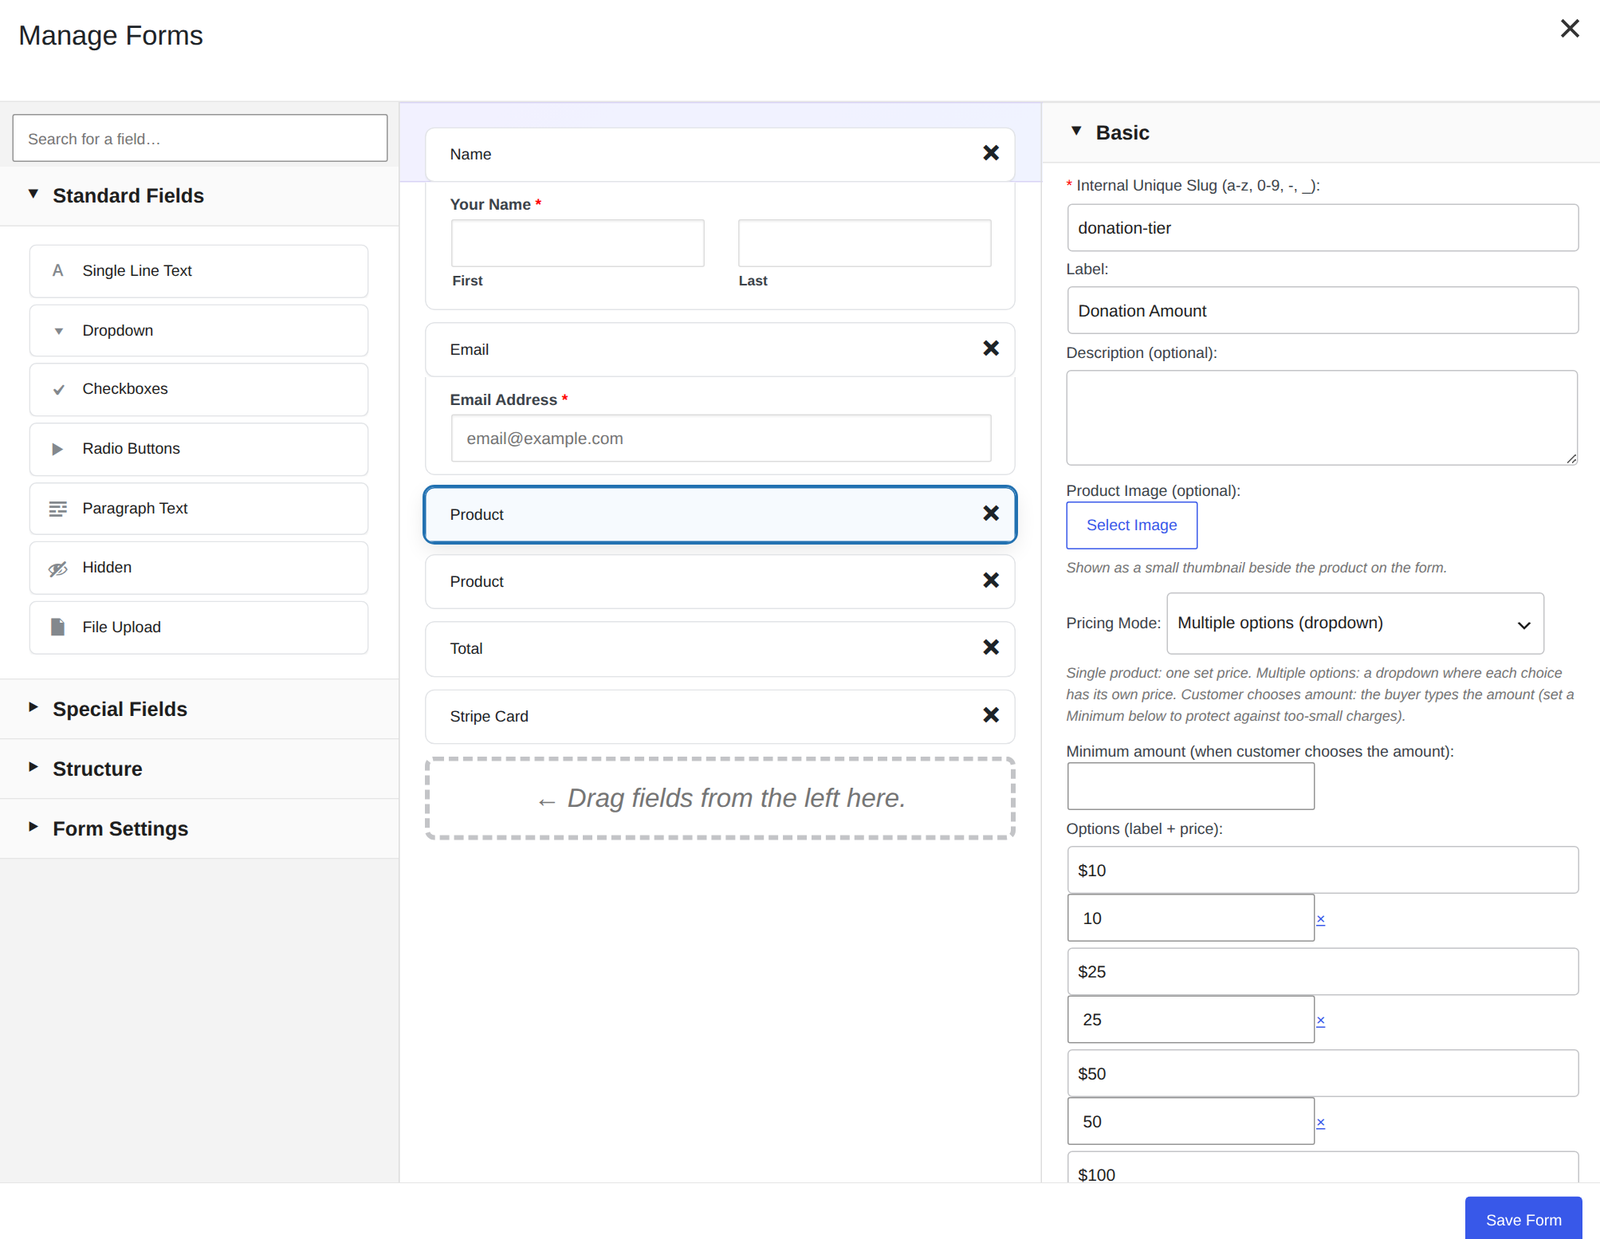
Task: Edit the price input showing 25
Action: coord(1190,1019)
